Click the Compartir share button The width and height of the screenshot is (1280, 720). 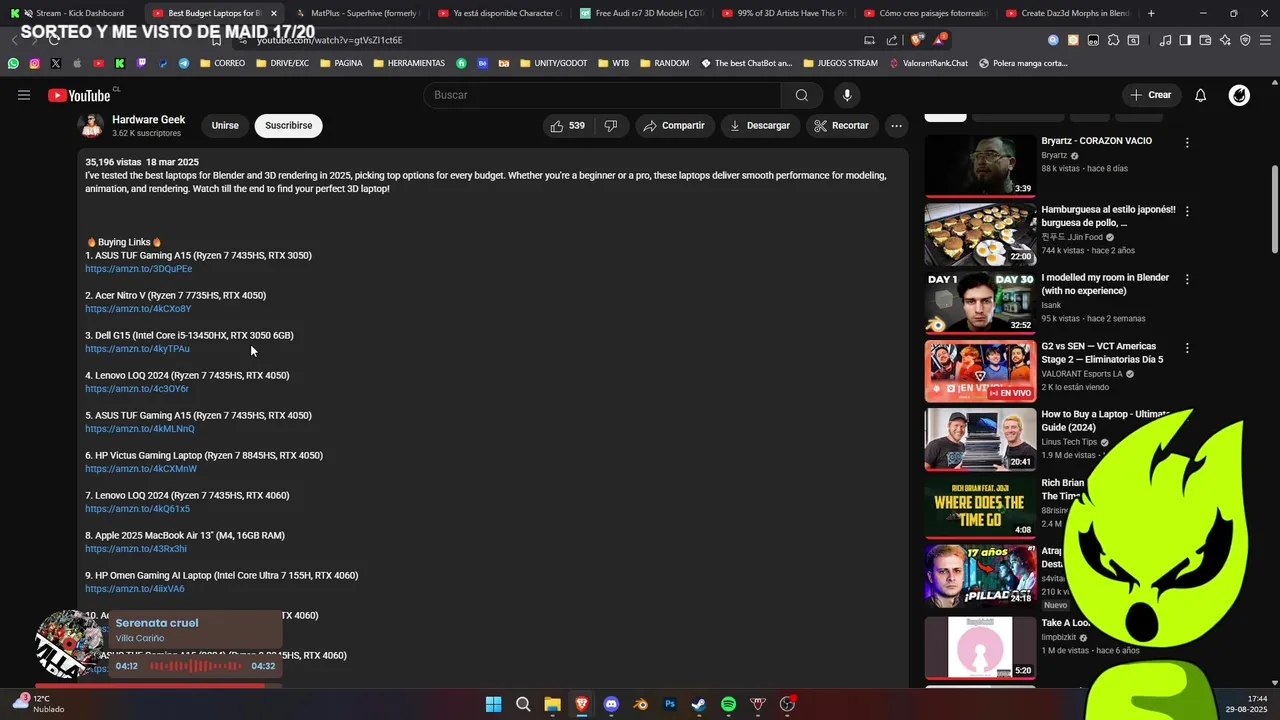674,126
